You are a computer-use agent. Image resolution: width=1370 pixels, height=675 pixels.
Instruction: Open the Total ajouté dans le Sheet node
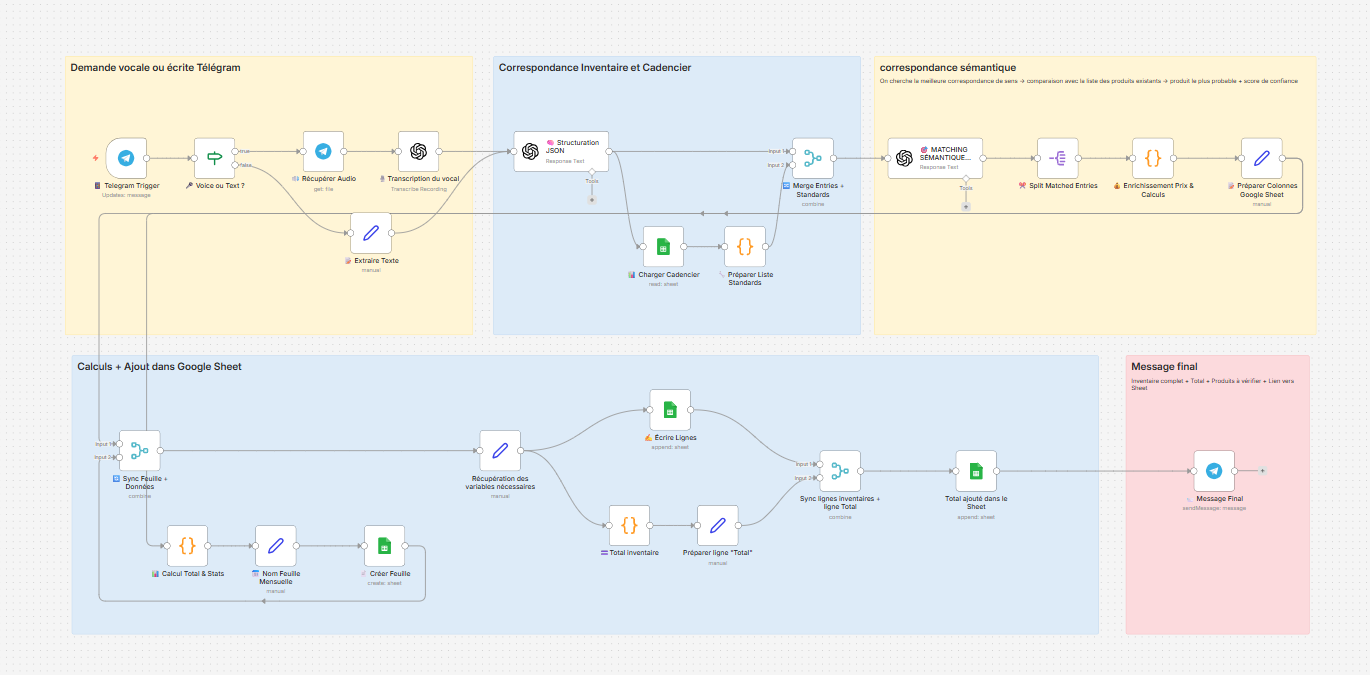coord(976,471)
